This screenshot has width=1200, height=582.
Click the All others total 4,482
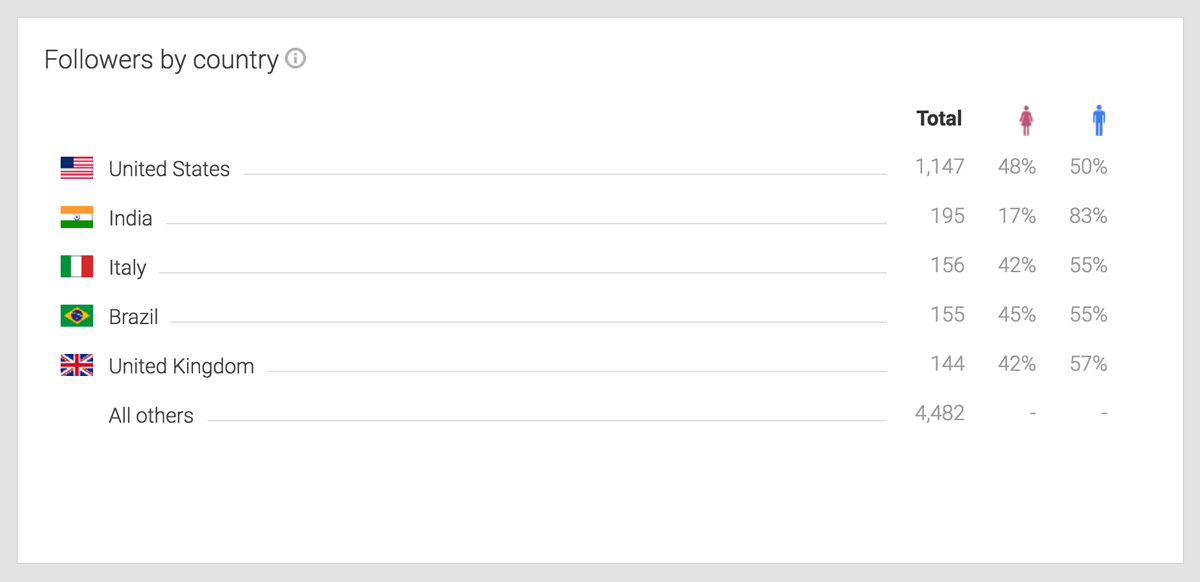point(939,413)
